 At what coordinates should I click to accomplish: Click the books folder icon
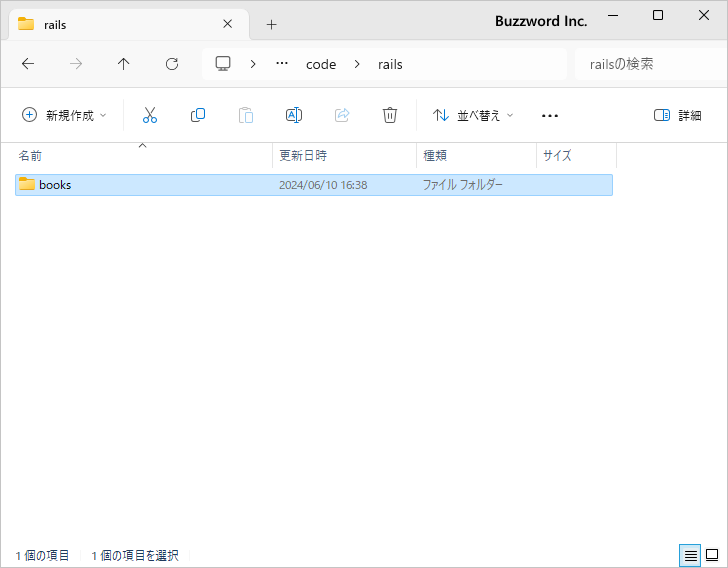[x=27, y=184]
